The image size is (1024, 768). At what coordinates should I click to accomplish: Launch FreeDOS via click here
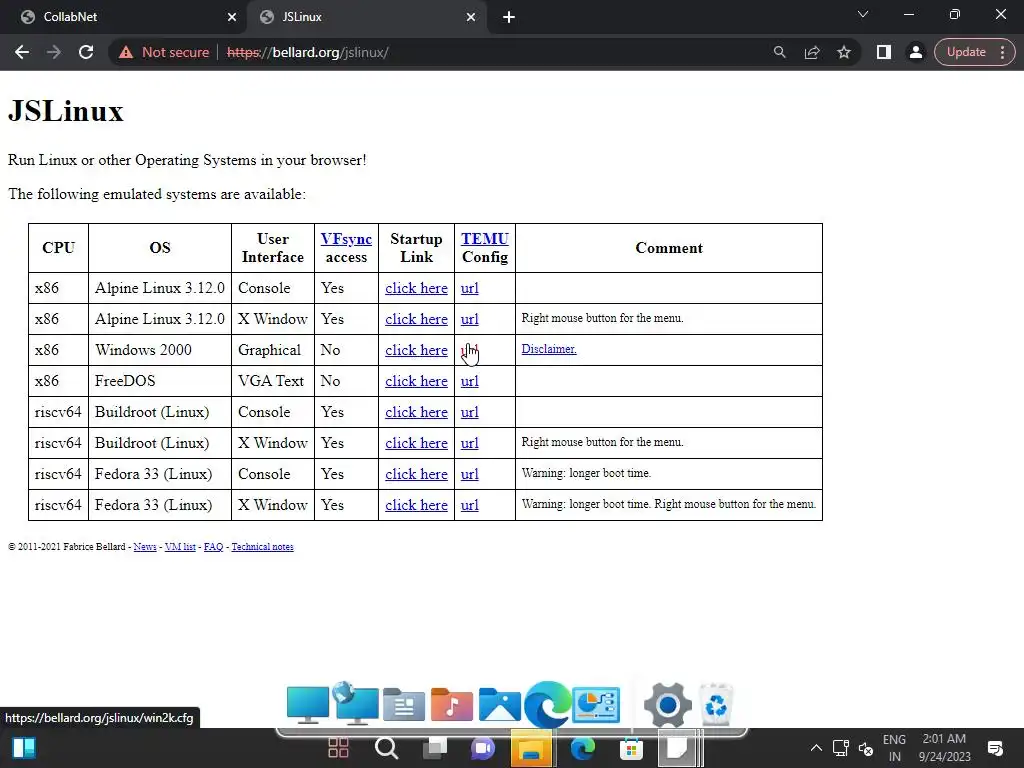click(416, 381)
